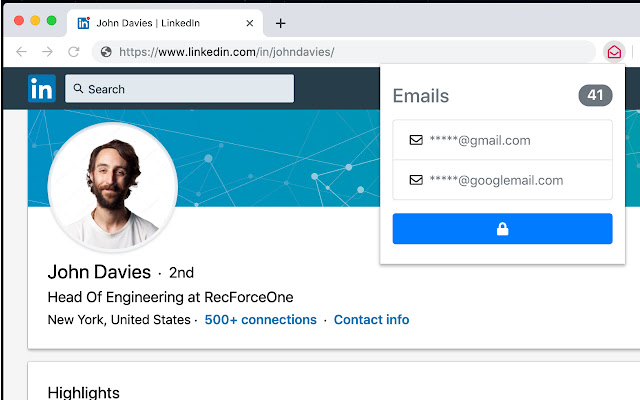Click the Highlights section heading
This screenshot has height=400, width=640.
coord(84,392)
